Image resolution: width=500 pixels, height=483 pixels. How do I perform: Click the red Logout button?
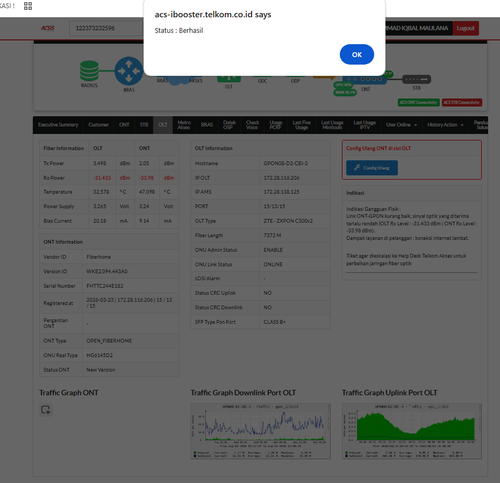pos(466,28)
